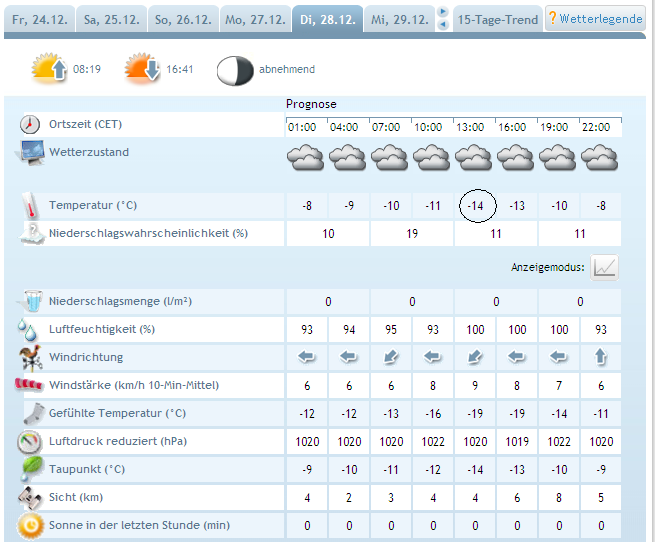Open the Wetterlegende help link
Image resolution: width=655 pixels, height=542 pixels.
(595, 18)
